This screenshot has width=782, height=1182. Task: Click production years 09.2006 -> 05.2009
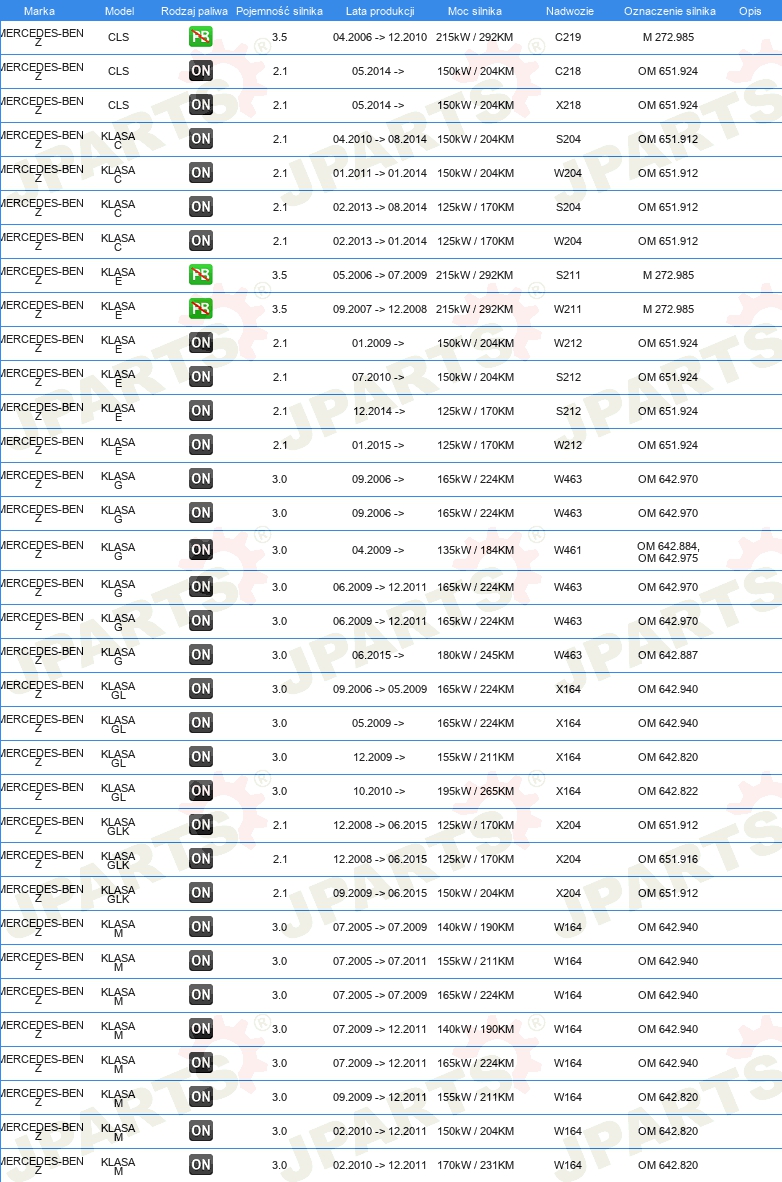(x=380, y=689)
